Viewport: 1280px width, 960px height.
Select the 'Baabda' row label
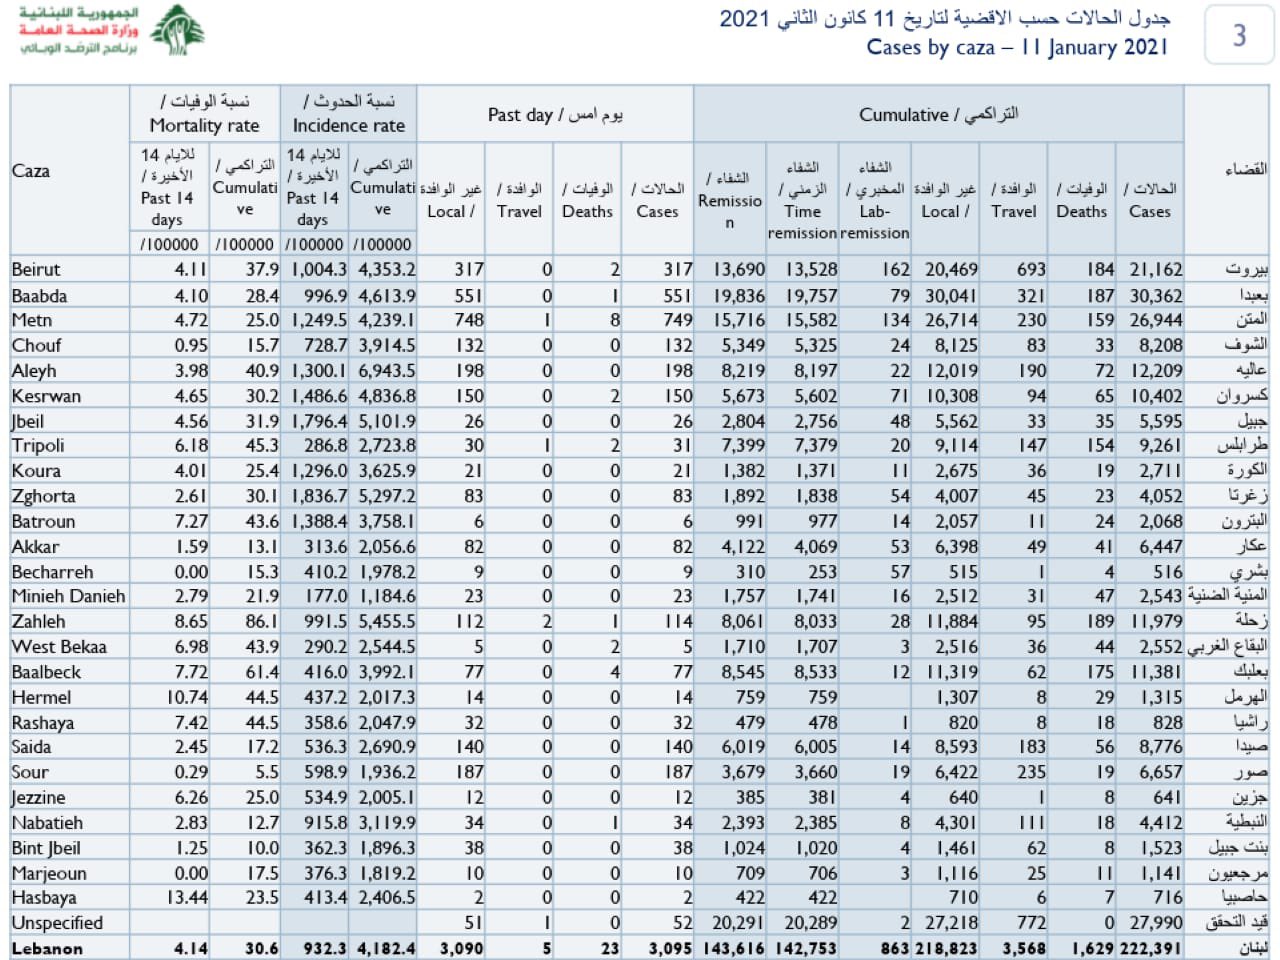coord(40,296)
